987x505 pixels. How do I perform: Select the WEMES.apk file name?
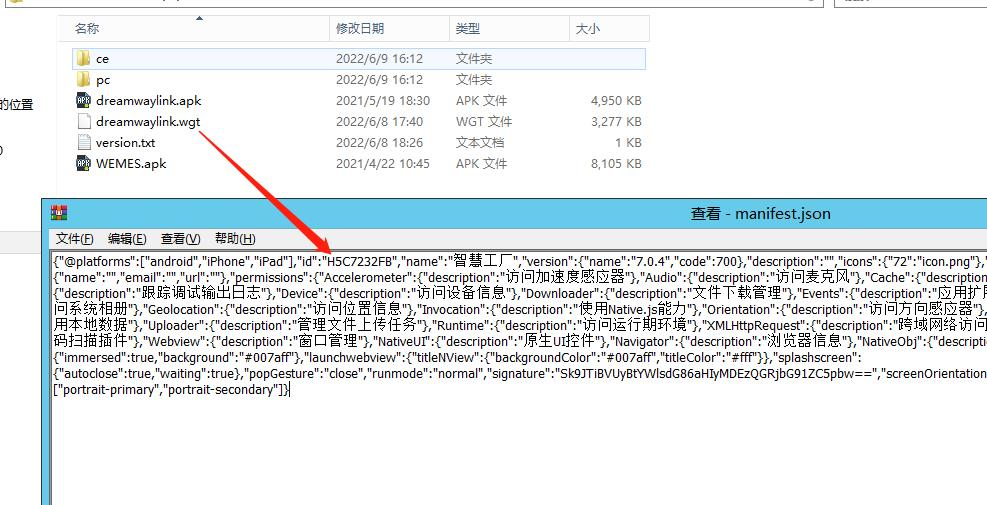131,164
